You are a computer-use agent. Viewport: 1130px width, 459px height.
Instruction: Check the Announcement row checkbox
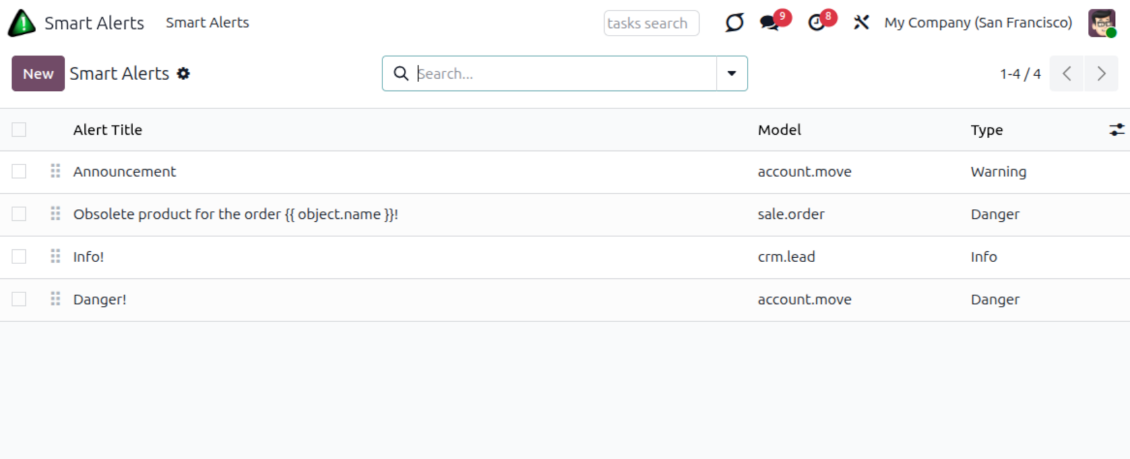pos(19,172)
